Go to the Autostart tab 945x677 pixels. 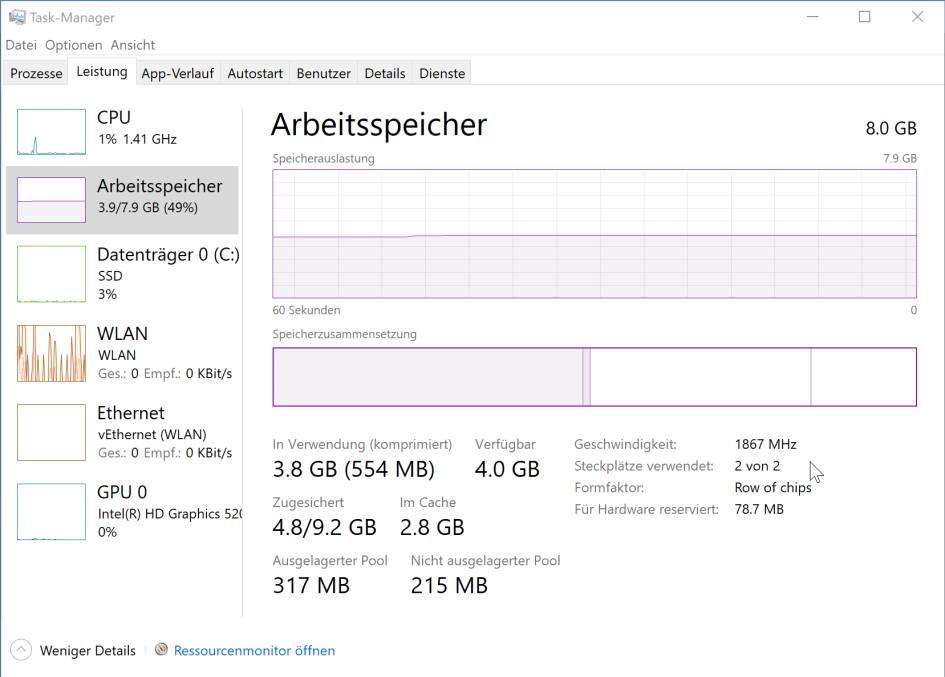point(255,73)
